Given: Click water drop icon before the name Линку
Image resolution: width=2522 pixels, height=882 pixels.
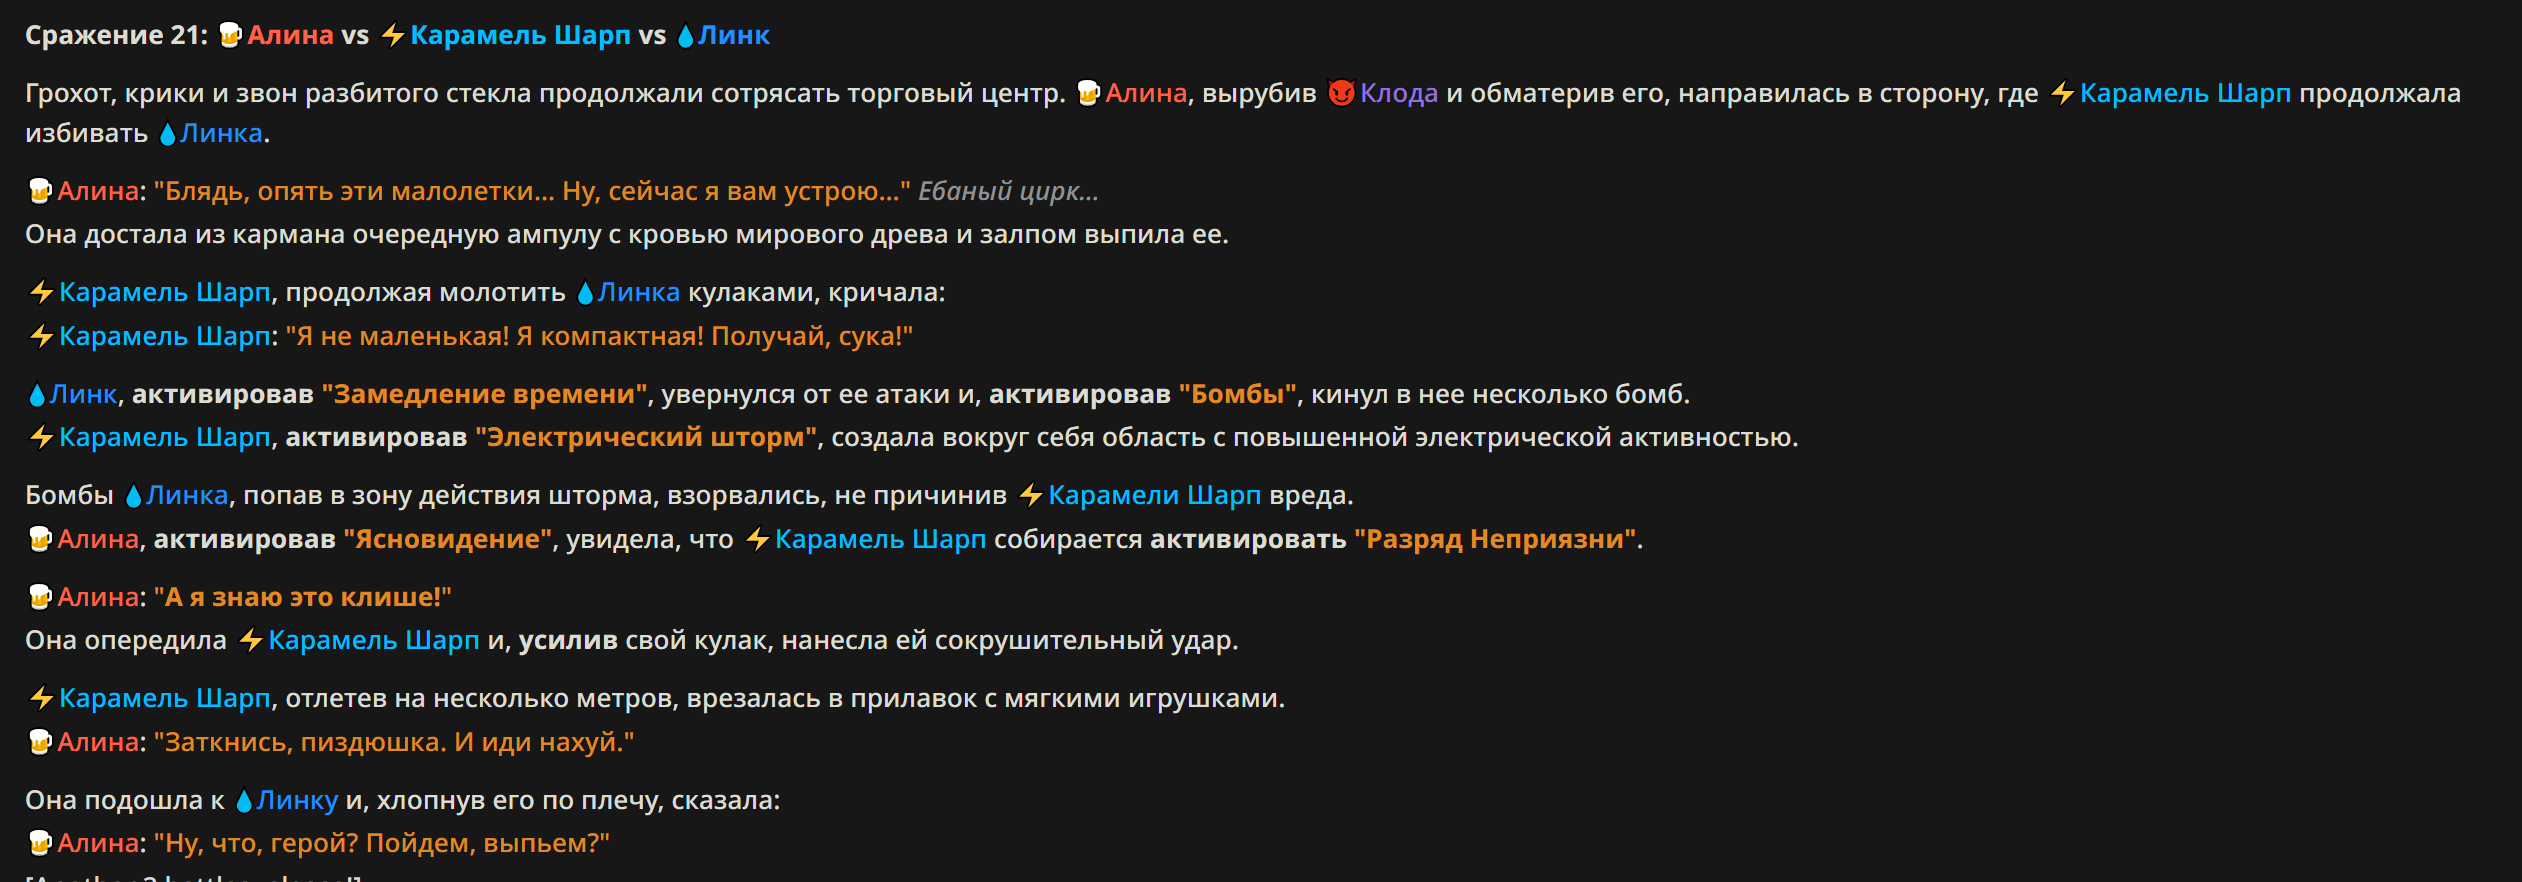Looking at the screenshot, I should [x=243, y=800].
